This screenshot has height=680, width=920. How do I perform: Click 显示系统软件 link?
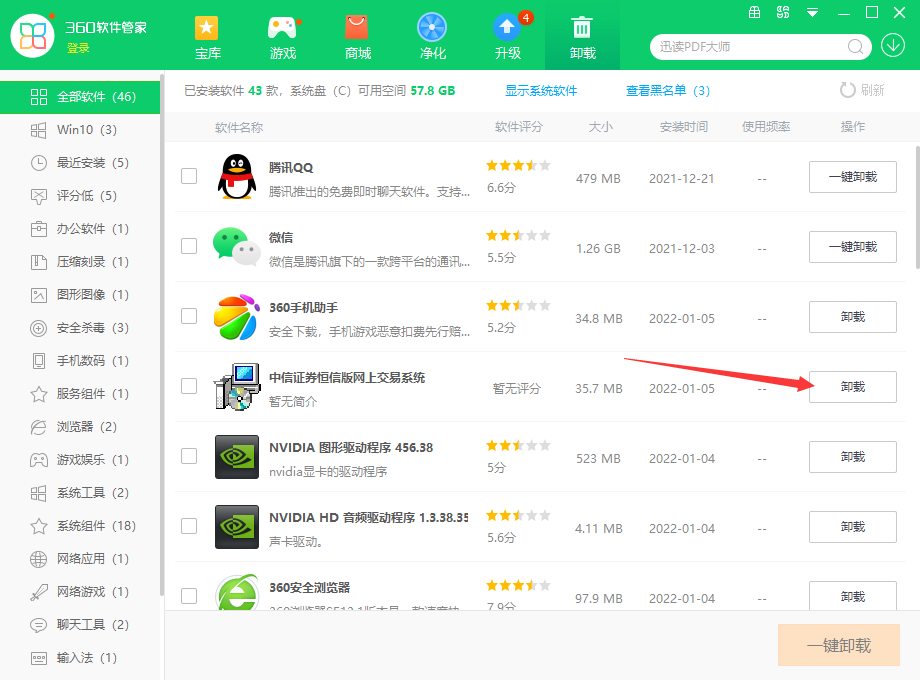(x=541, y=90)
